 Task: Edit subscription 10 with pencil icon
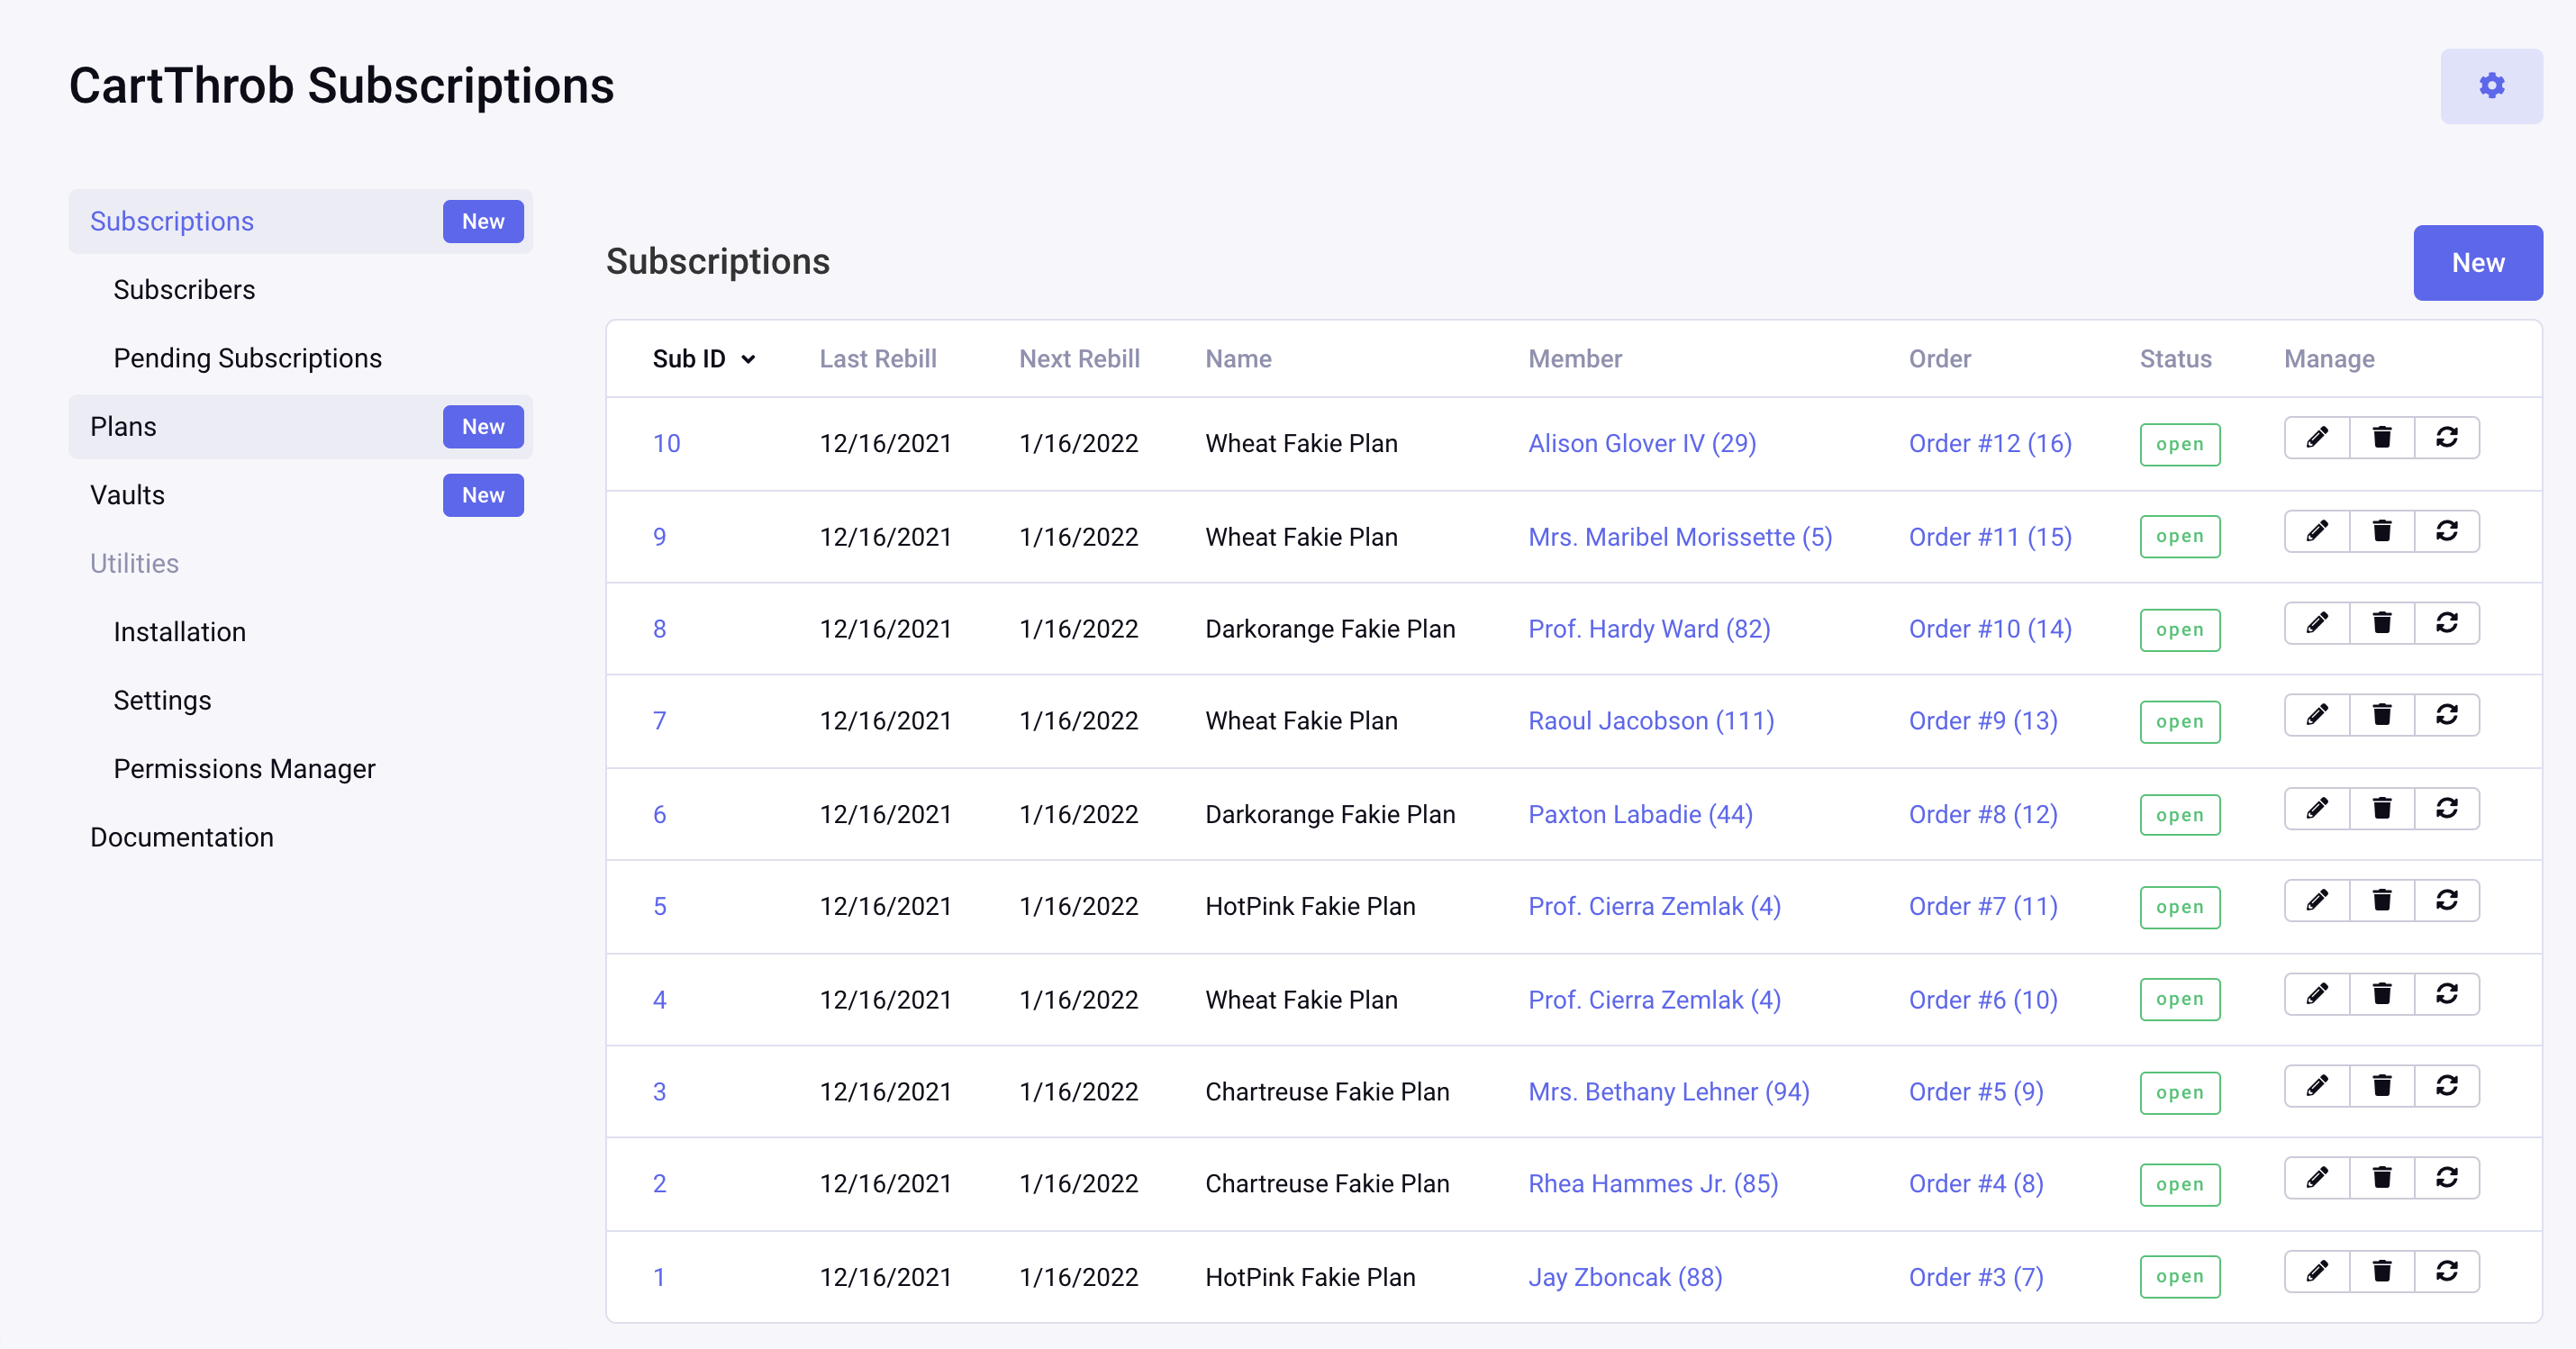coord(2317,438)
